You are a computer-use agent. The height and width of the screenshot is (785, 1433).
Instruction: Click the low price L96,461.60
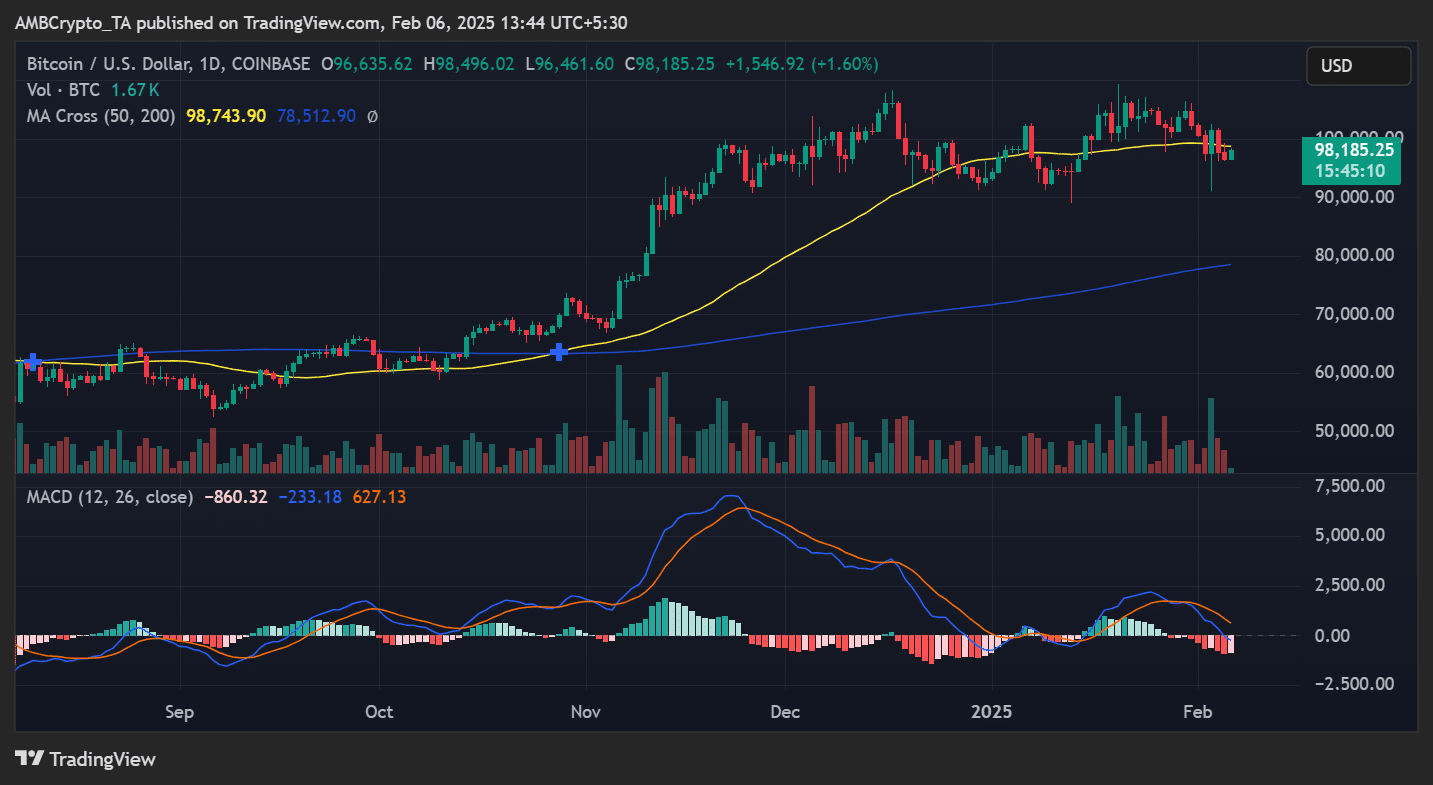point(569,64)
